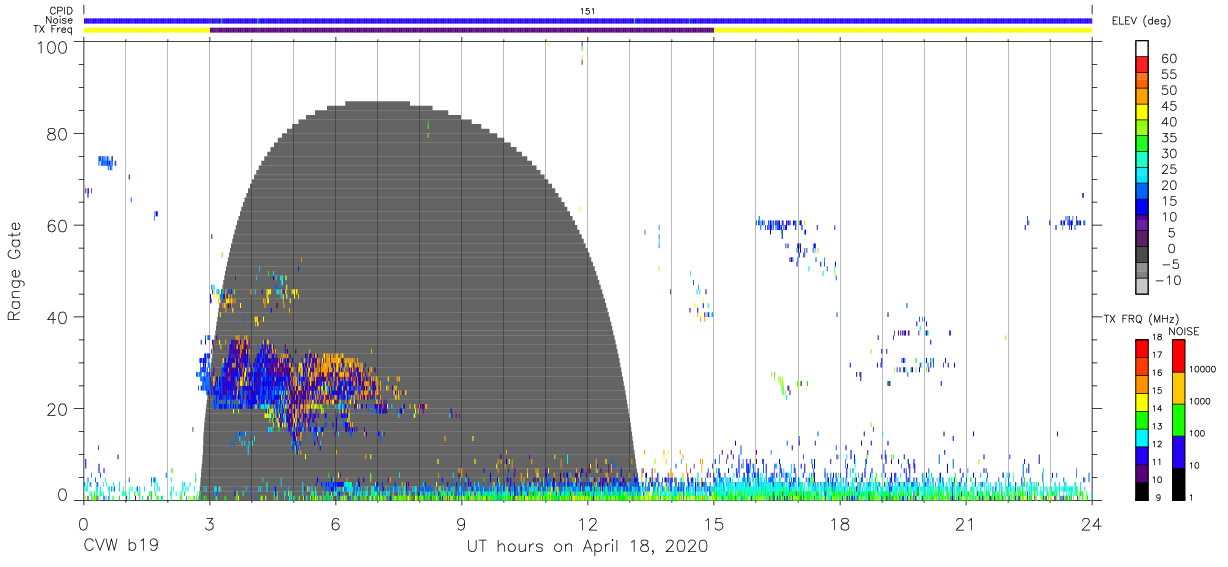1228x567 pixels.
Task: Pick the cyan 12–13 MHz TX FRQ swatch
Action: [x=1142, y=437]
